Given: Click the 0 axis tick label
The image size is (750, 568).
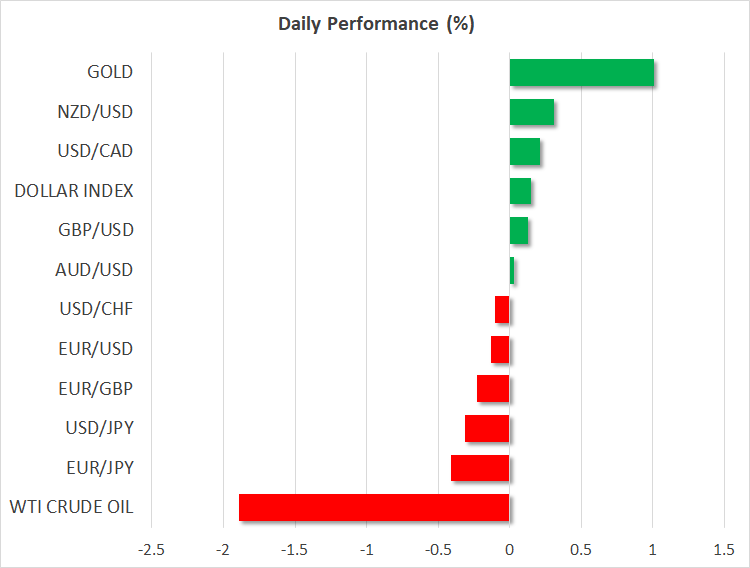Looking at the screenshot, I should point(510,550).
